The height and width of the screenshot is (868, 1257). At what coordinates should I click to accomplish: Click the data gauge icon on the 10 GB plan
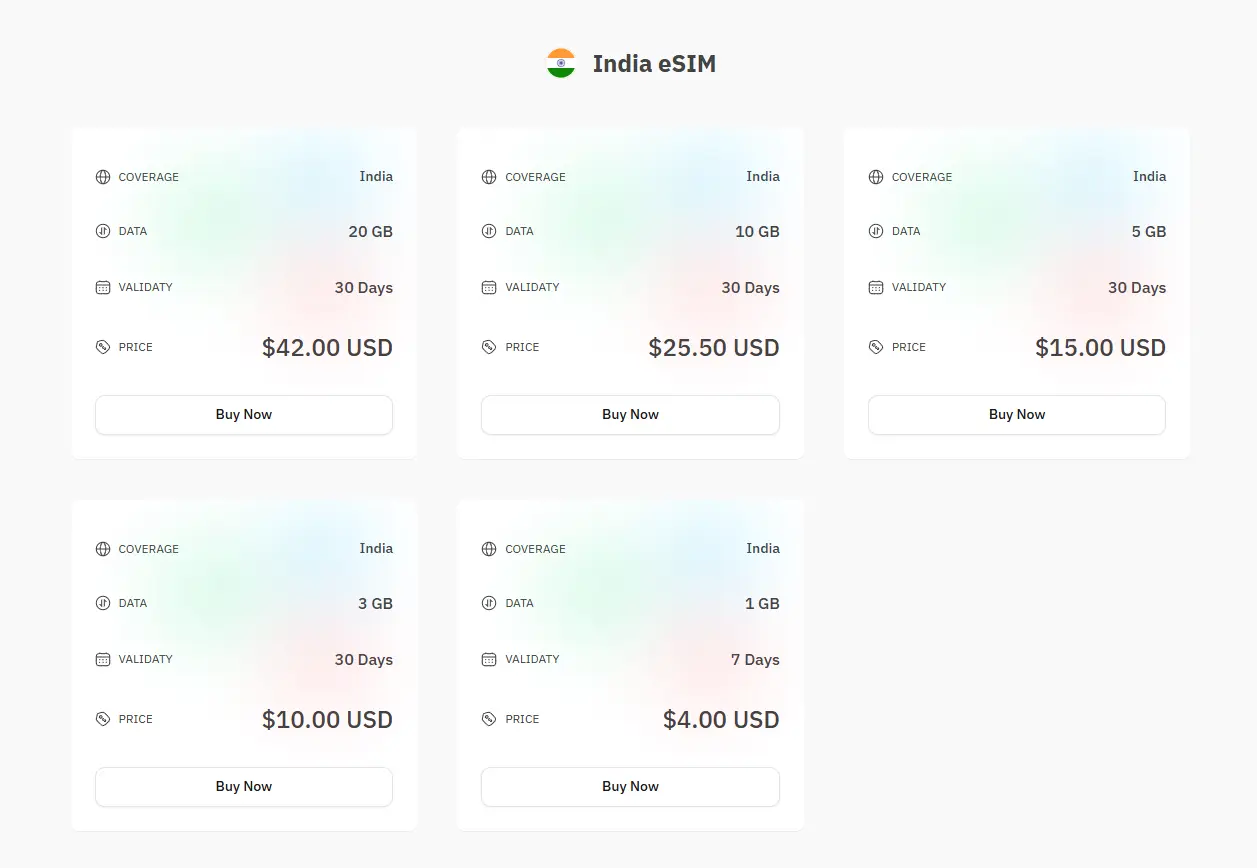[x=489, y=231]
